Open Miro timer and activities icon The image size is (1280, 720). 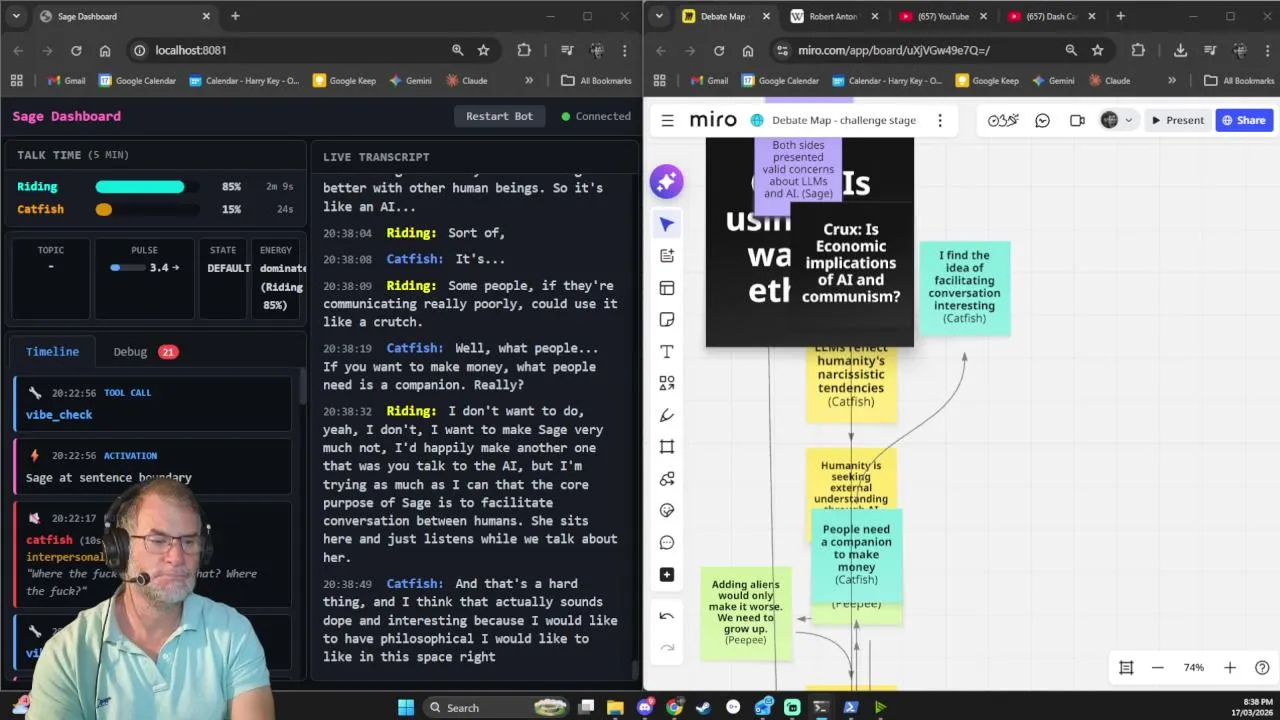point(1003,120)
